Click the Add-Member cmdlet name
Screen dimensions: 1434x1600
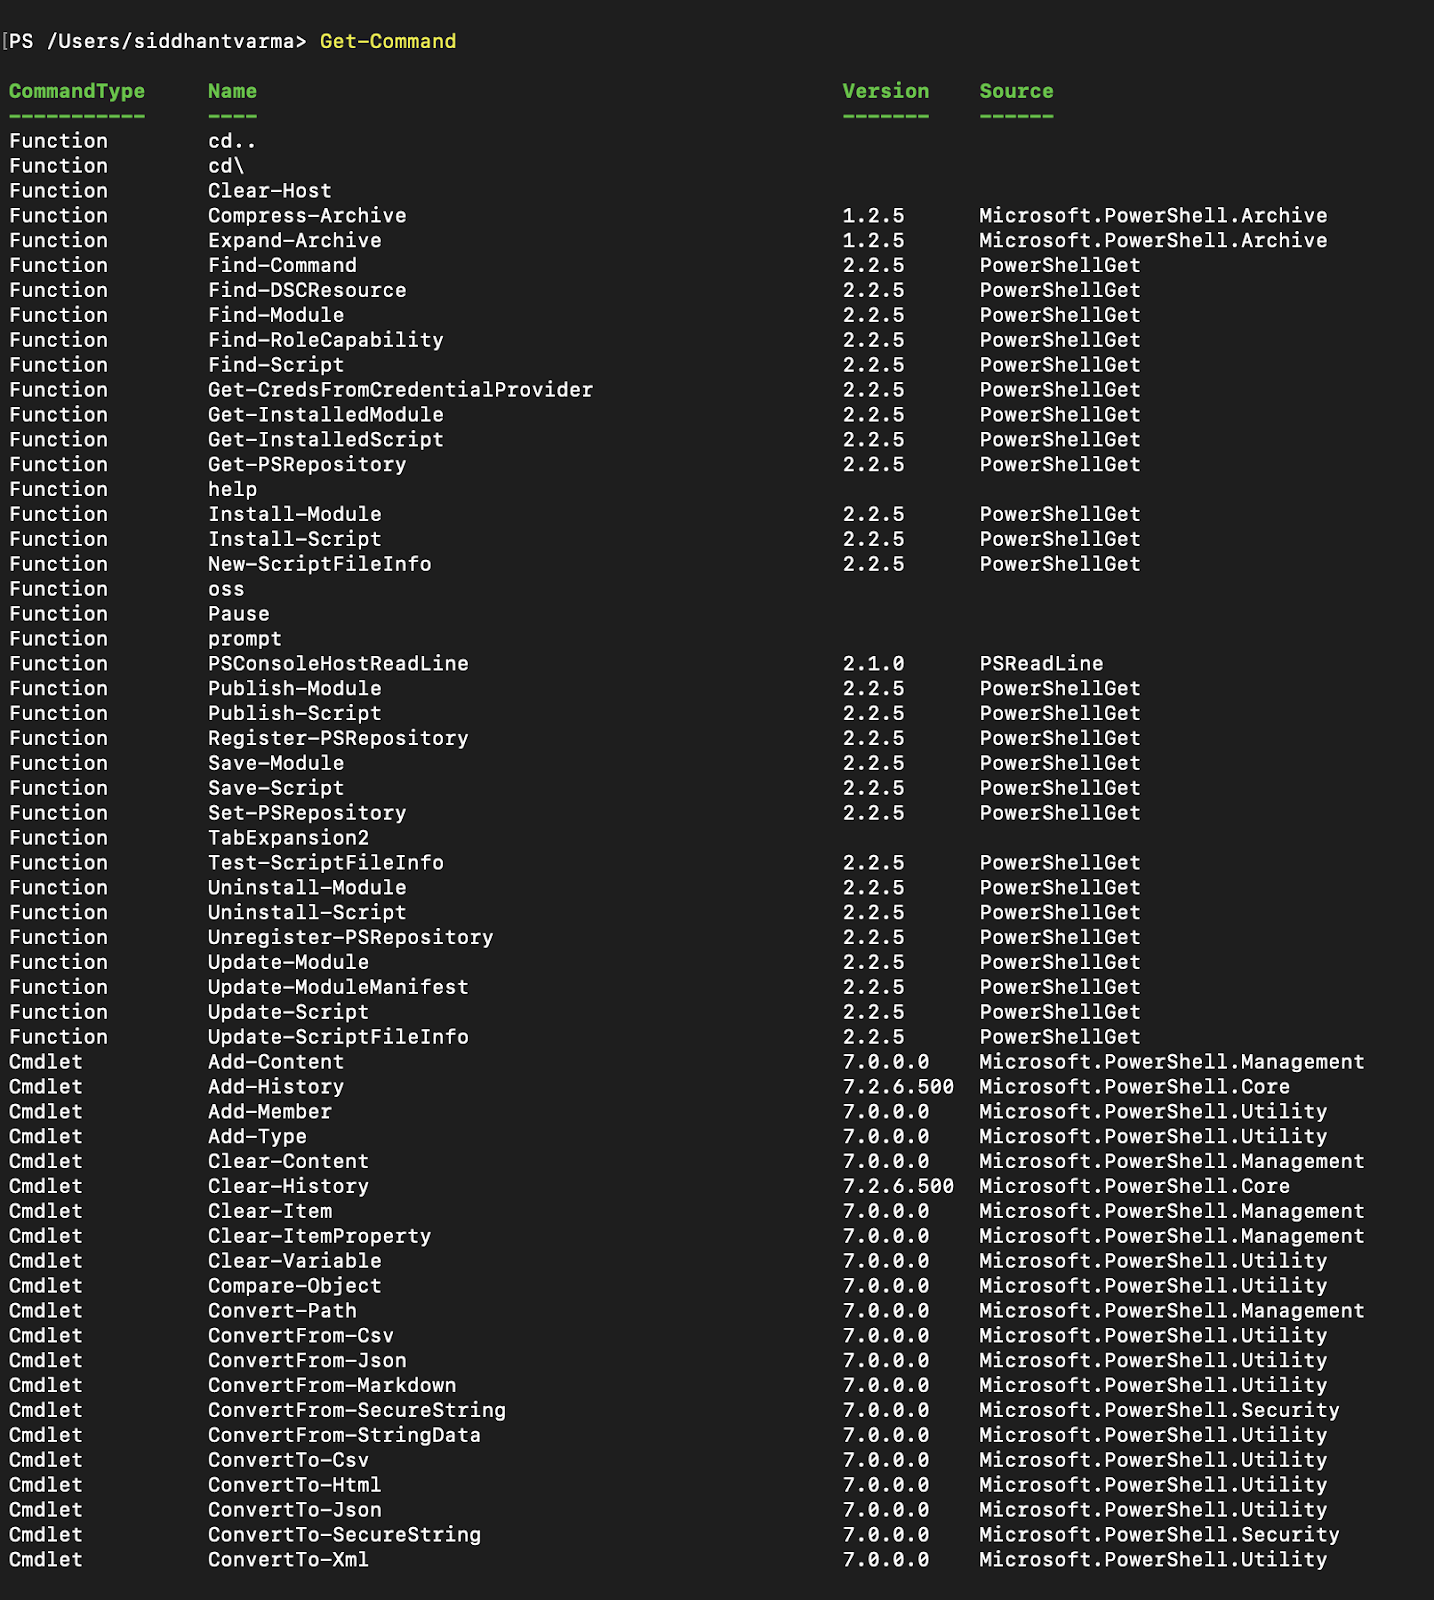pyautogui.click(x=270, y=1112)
